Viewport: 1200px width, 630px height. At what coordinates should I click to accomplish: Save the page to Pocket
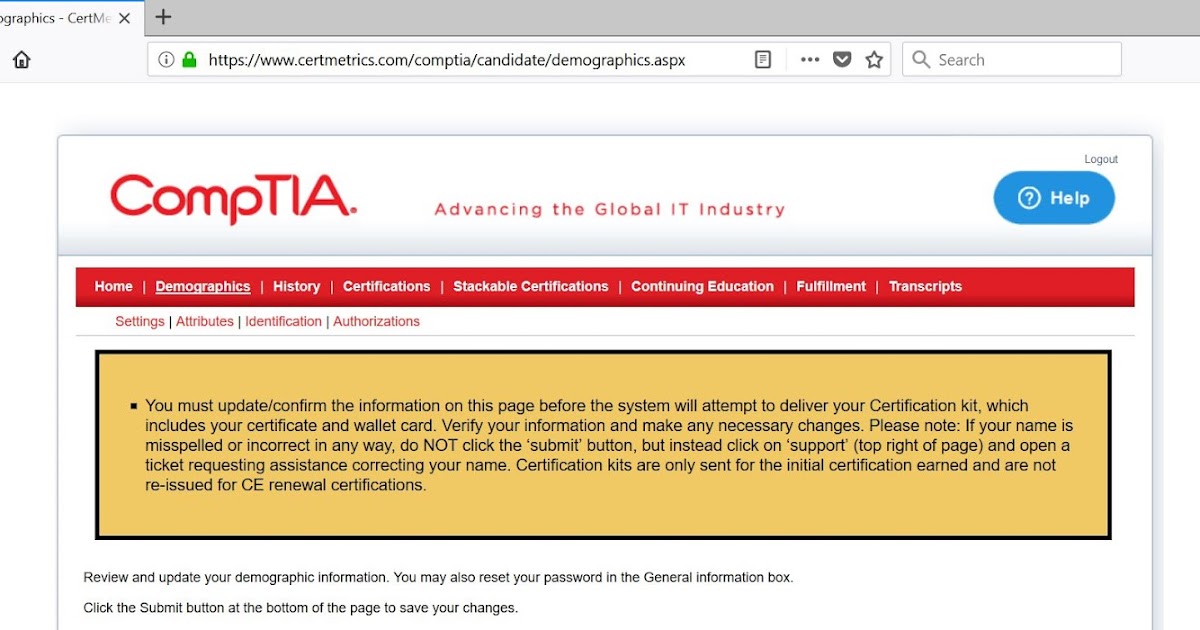(x=842, y=59)
